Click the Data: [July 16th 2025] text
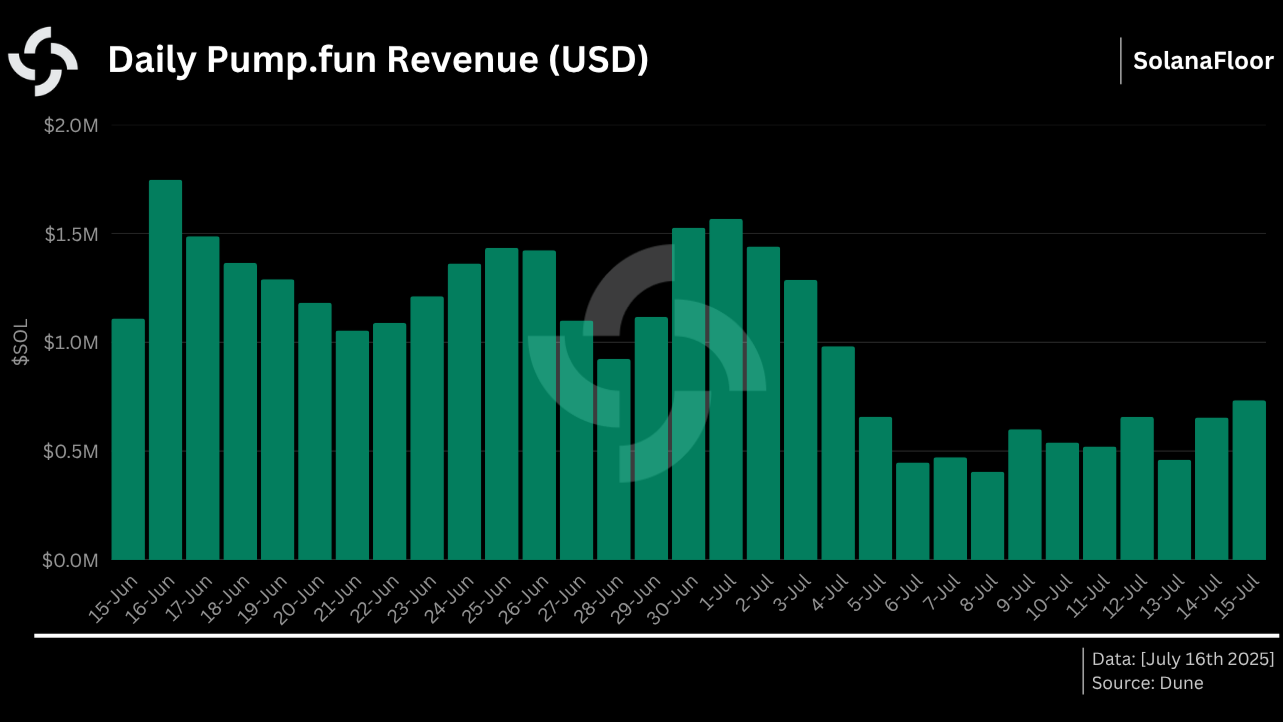This screenshot has height=722, width=1283. (1183, 659)
